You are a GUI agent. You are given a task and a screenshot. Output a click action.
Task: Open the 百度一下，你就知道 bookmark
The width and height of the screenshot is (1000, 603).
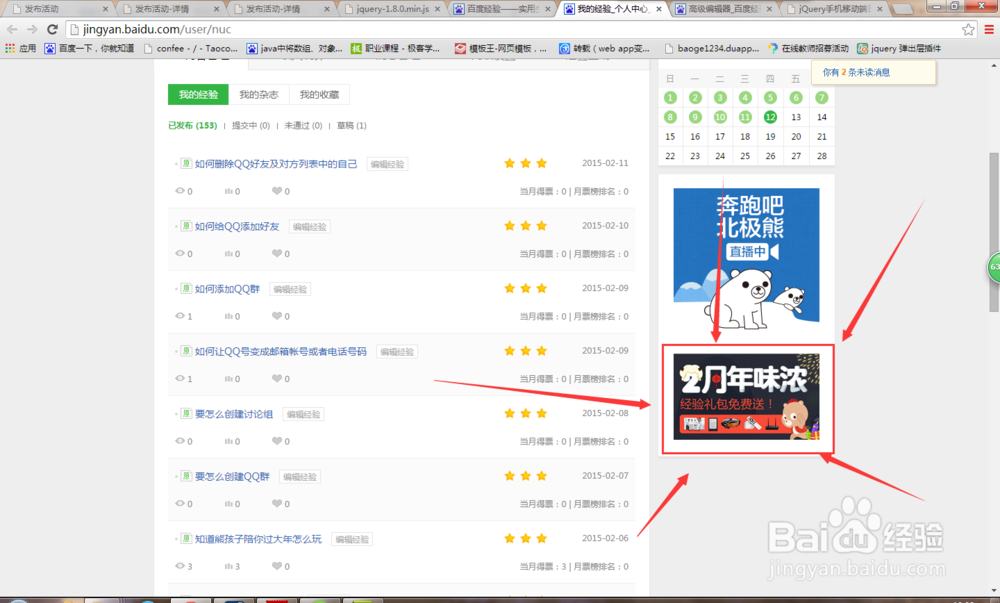(89, 48)
